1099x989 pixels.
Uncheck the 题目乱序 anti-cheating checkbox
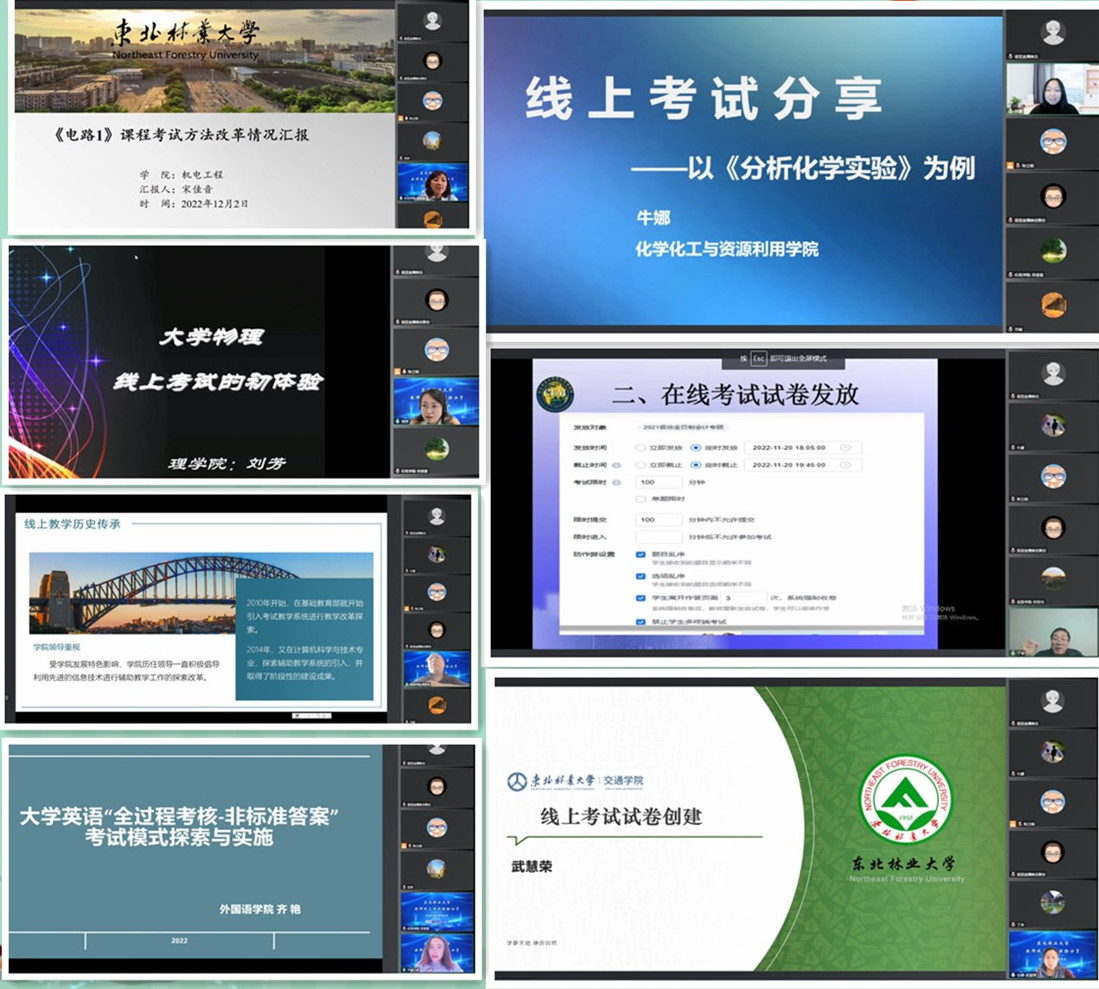641,553
